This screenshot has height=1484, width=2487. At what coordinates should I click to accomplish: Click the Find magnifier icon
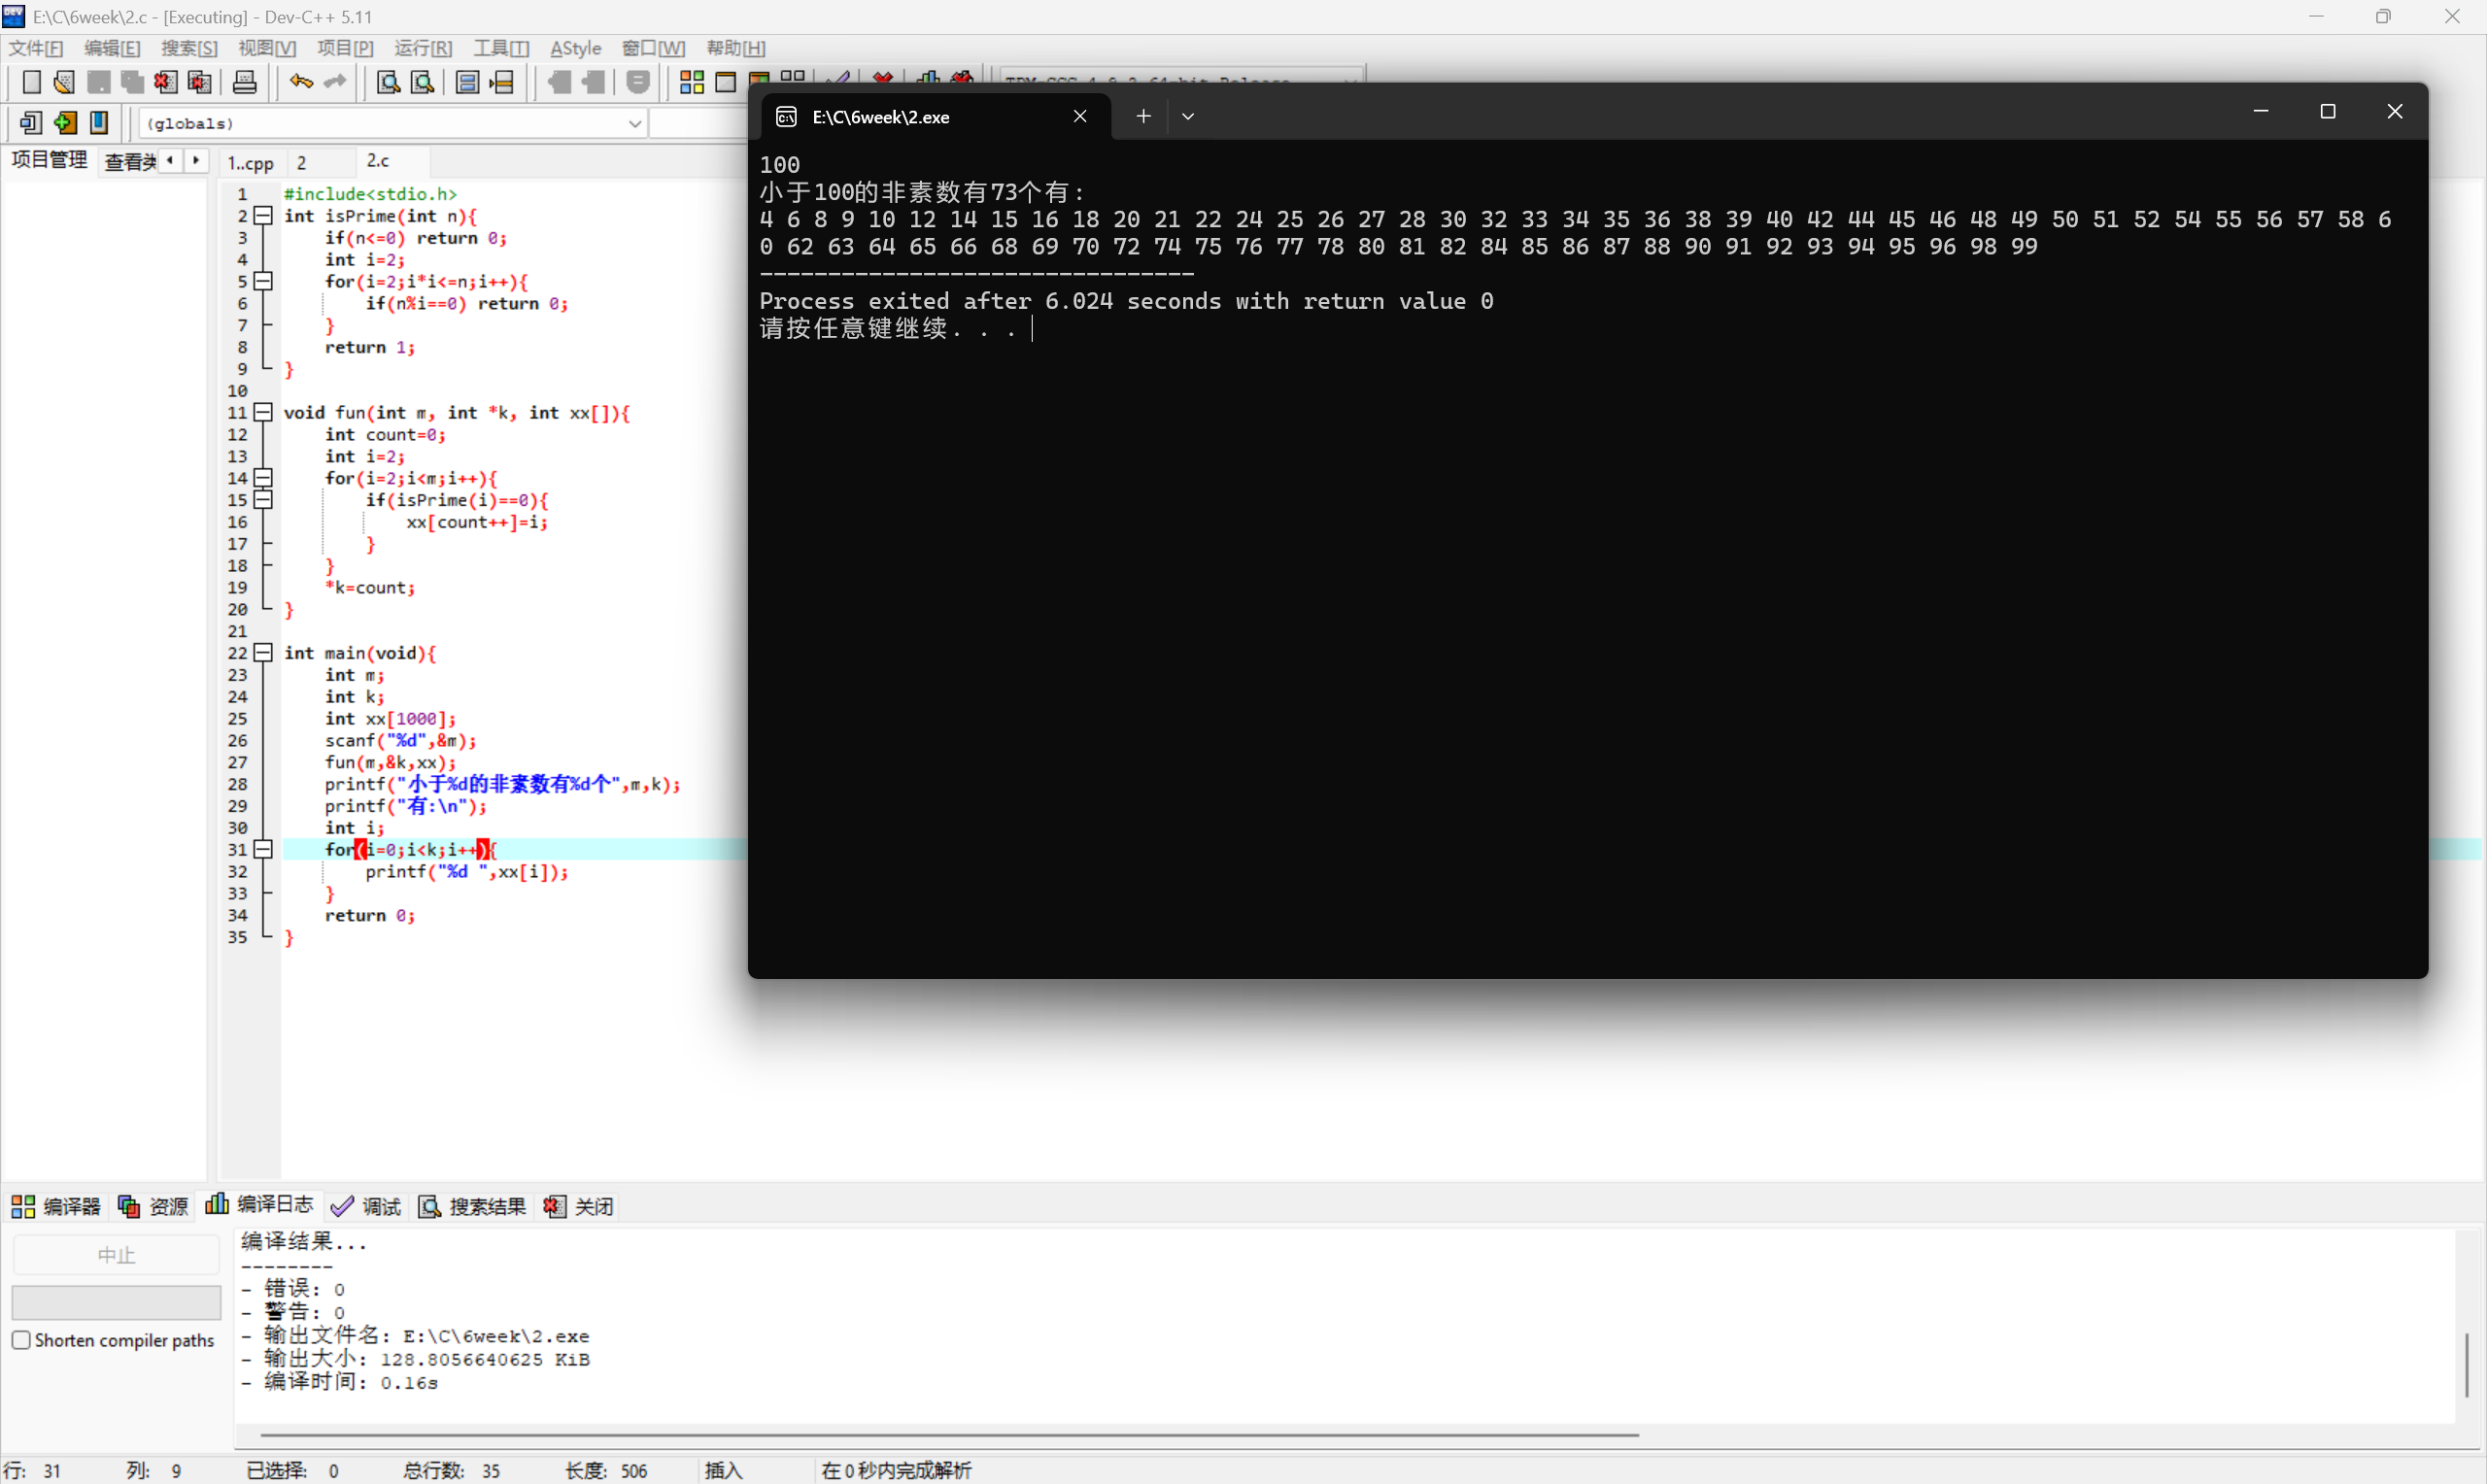pos(388,82)
